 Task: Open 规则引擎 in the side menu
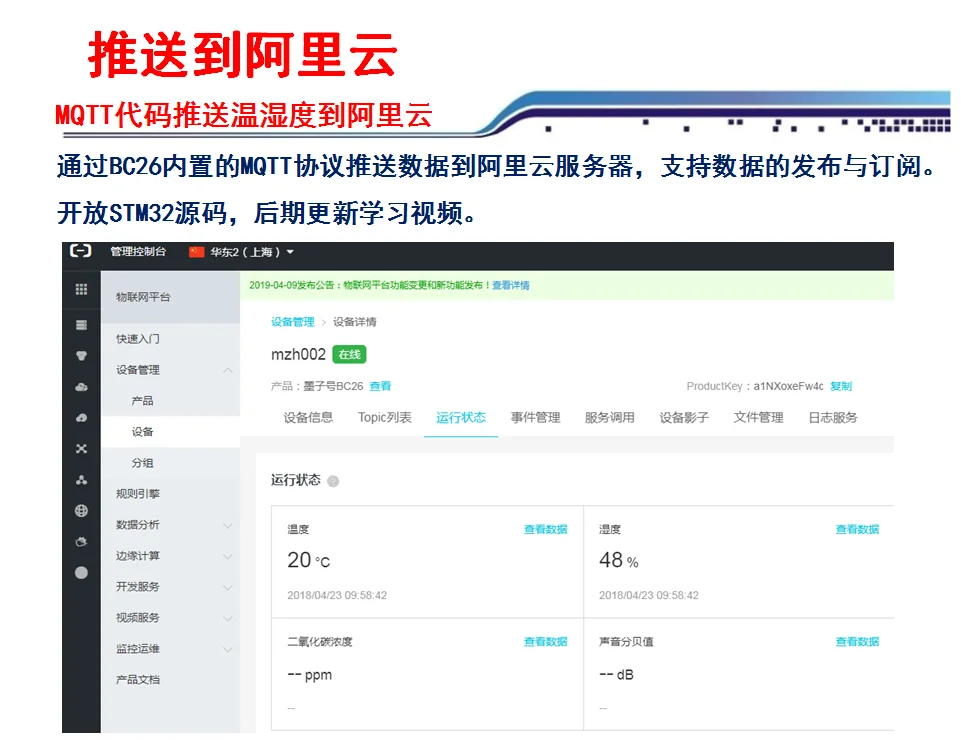click(138, 494)
